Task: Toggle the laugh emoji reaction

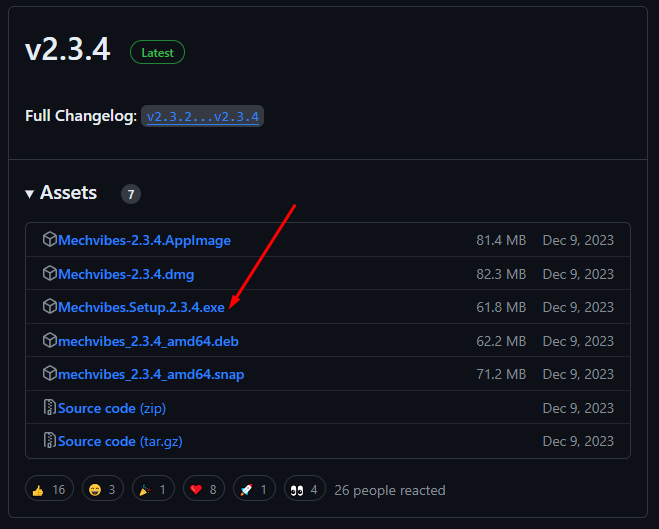Action: tap(103, 489)
